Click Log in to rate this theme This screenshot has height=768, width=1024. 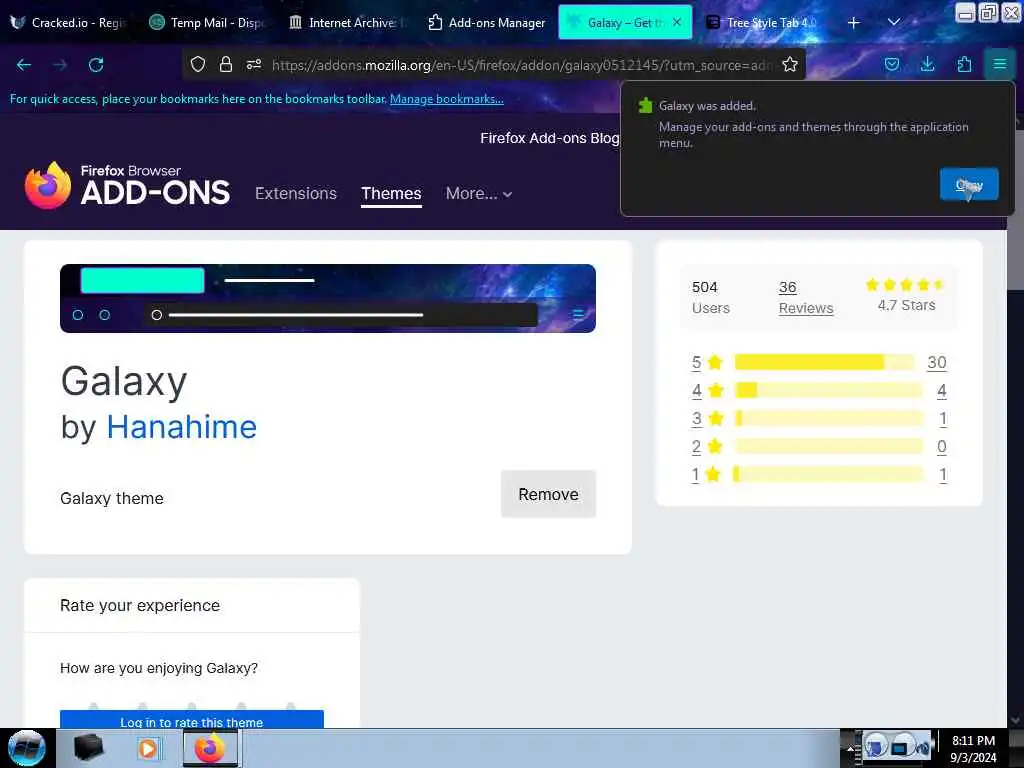(x=191, y=719)
